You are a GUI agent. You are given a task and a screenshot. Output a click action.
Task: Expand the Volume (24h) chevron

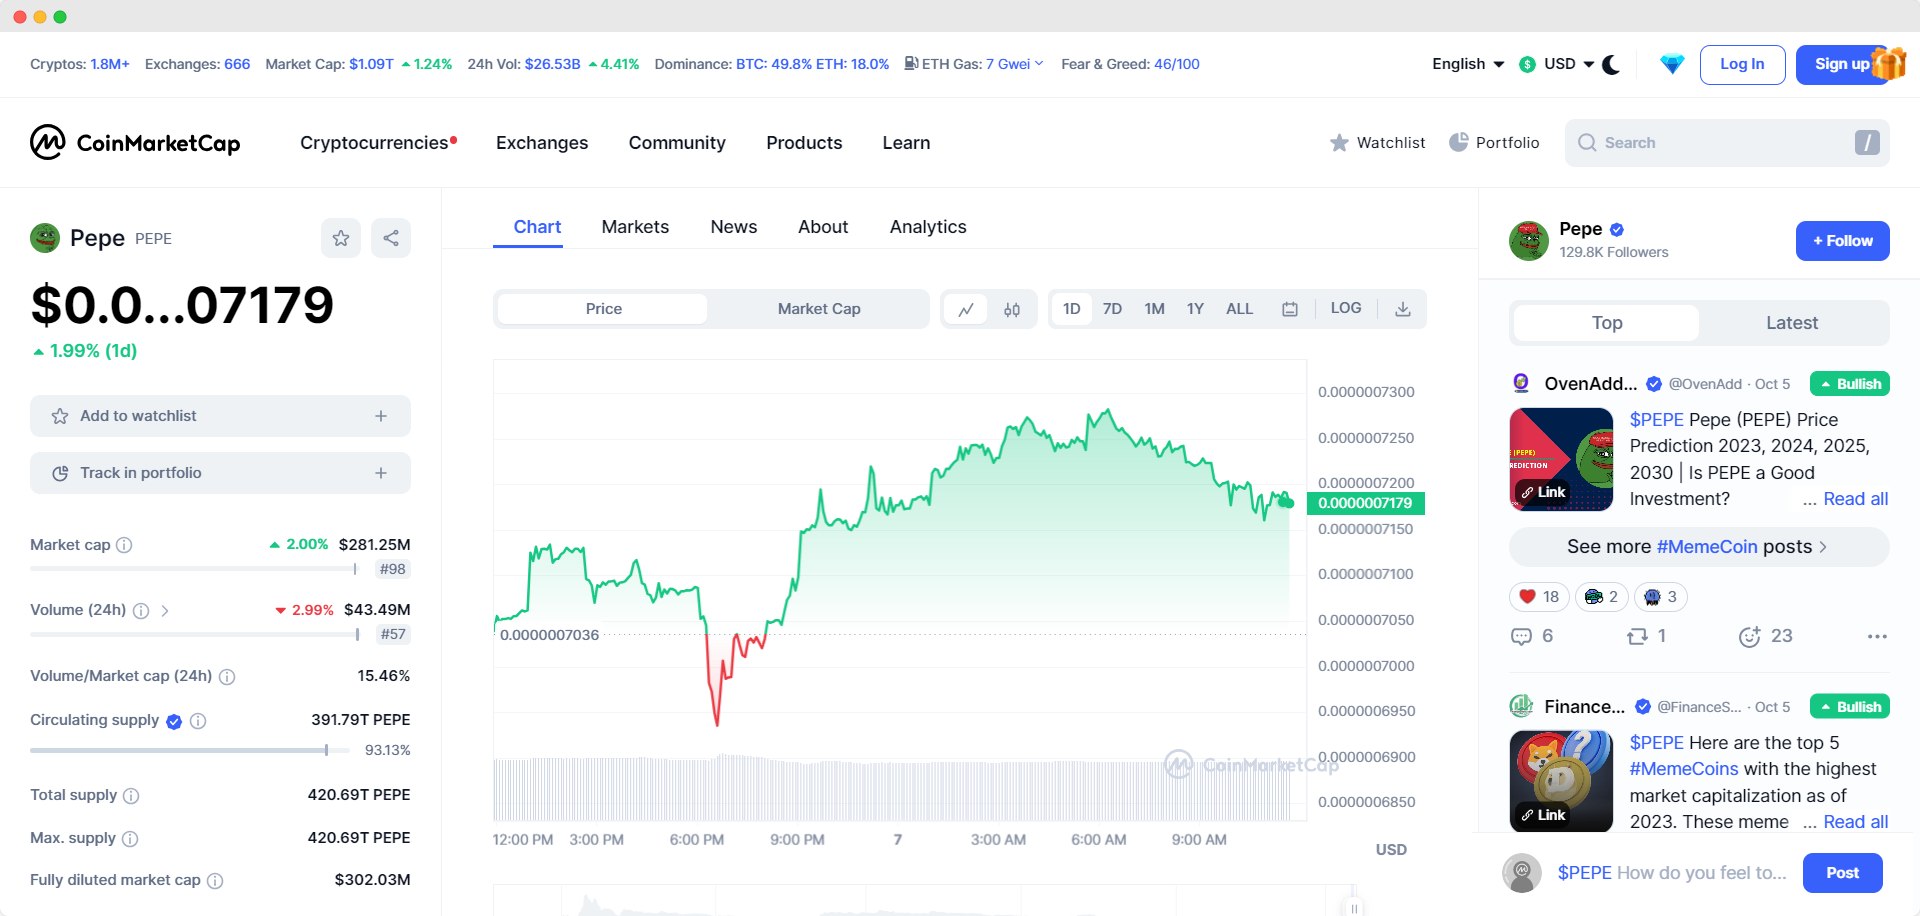(x=165, y=610)
